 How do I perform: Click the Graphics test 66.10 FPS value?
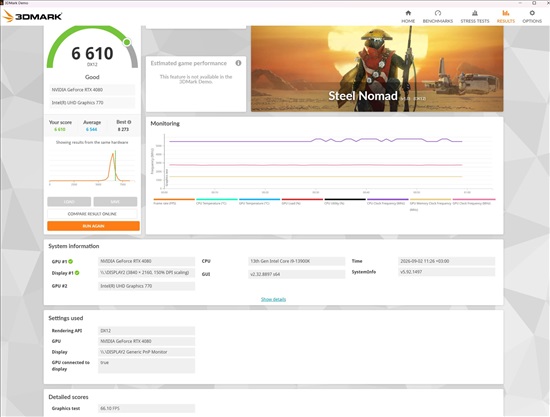click(x=146, y=408)
